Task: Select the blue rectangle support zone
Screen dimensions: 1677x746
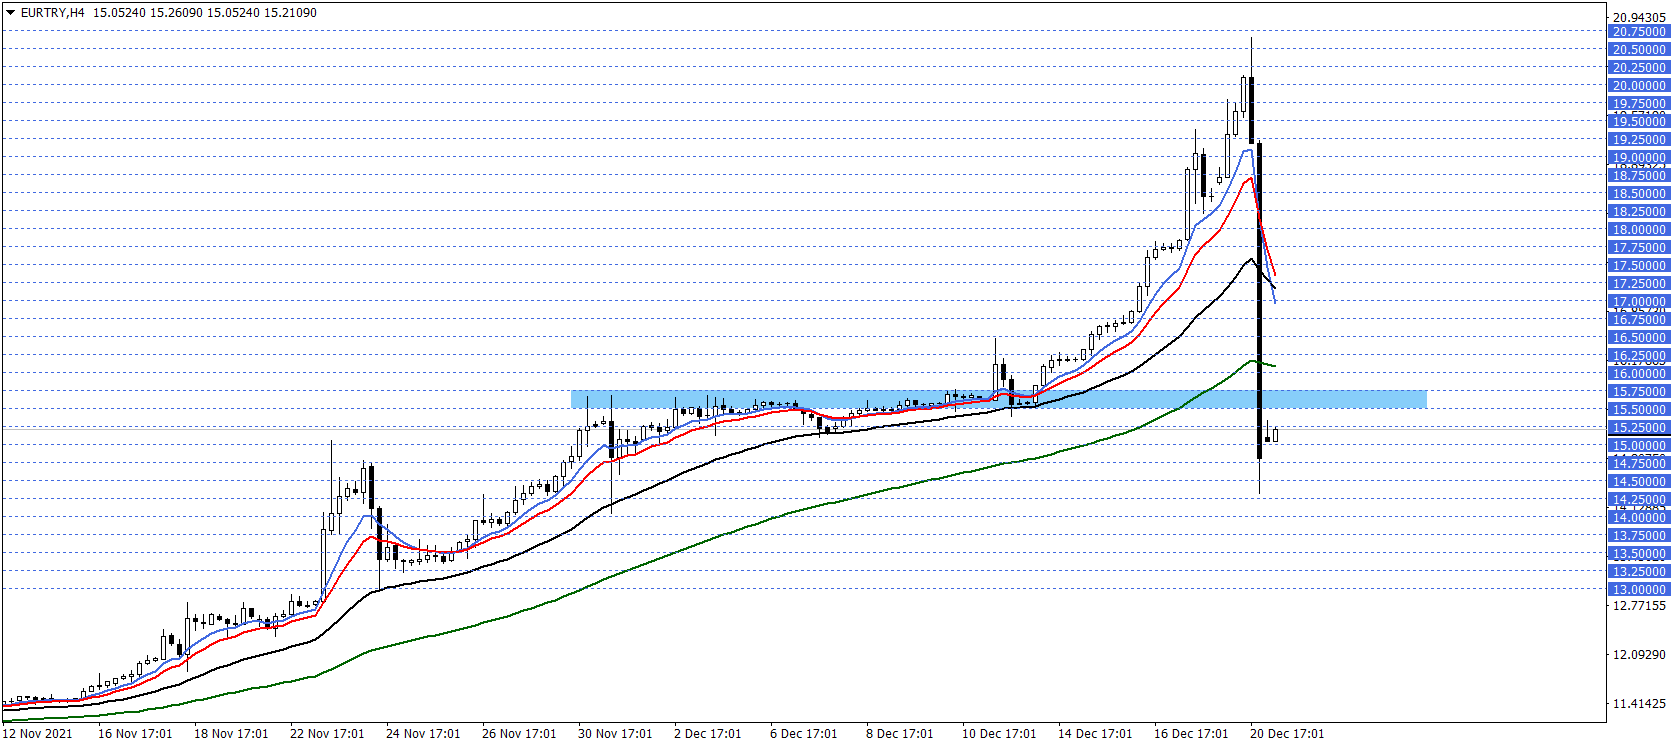Action: (998, 399)
